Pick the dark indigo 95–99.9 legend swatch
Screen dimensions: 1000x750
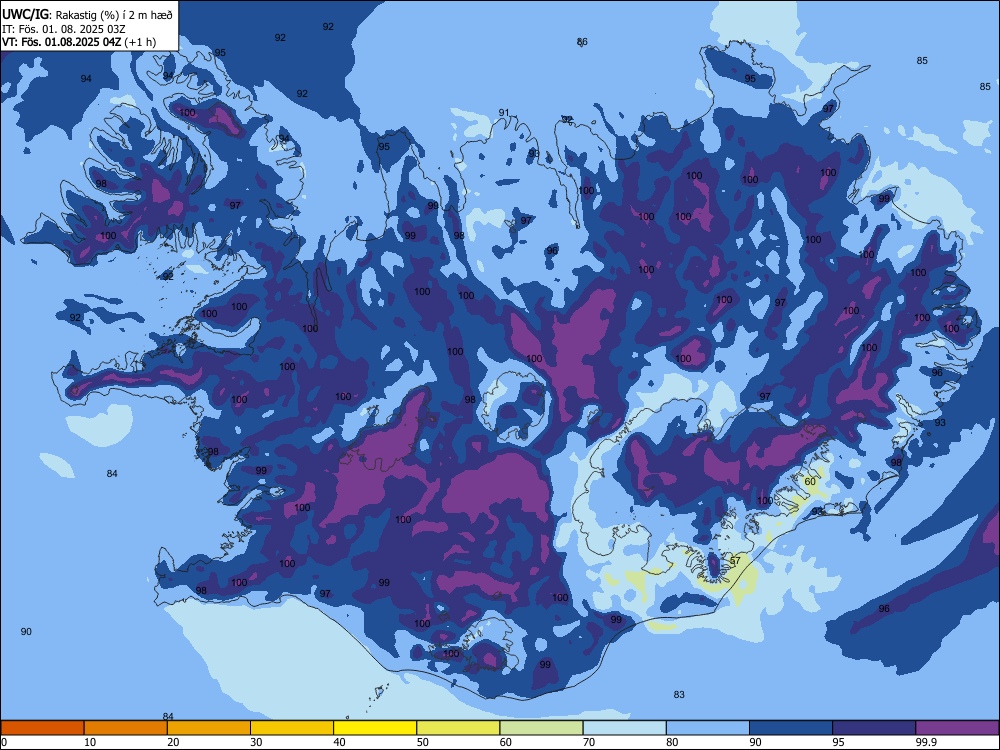(x=874, y=728)
